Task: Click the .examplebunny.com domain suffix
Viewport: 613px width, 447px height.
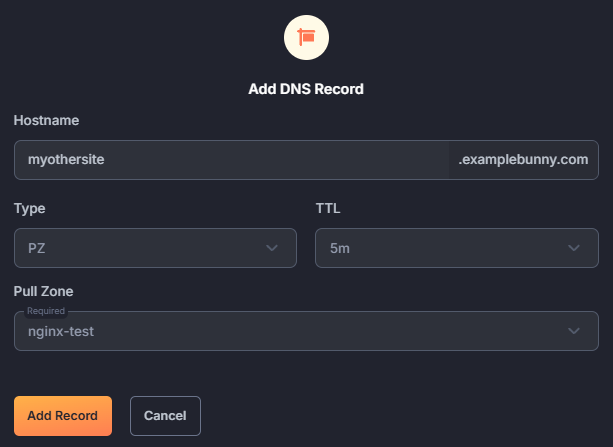Action: 523,160
